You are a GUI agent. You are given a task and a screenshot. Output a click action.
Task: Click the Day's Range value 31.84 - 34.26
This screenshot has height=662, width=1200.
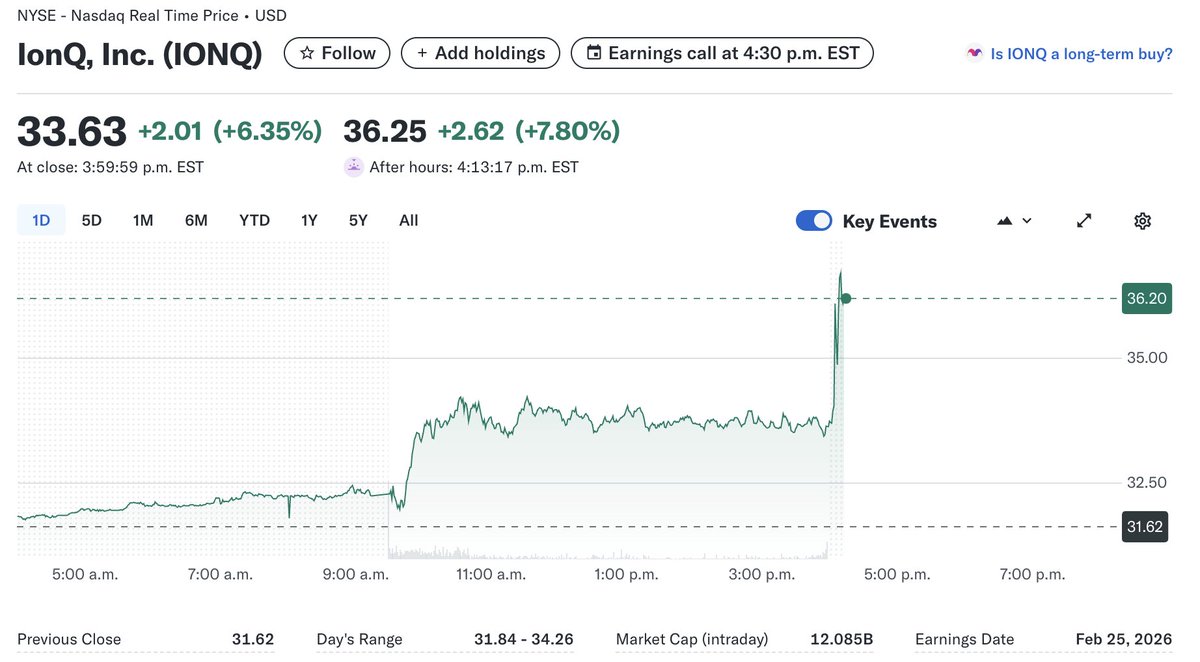pyautogui.click(x=523, y=639)
